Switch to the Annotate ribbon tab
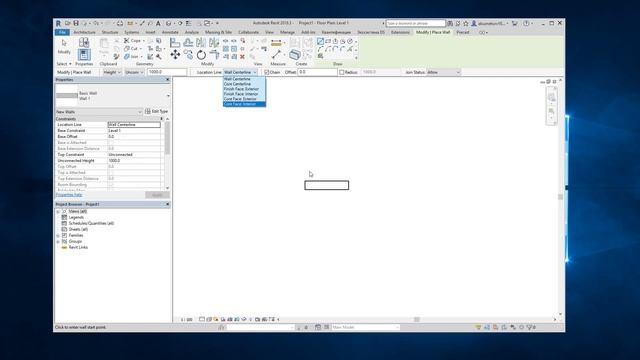The image size is (640, 360). 170,32
